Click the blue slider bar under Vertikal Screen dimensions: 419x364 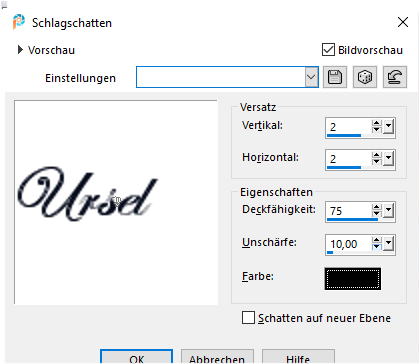(344, 135)
